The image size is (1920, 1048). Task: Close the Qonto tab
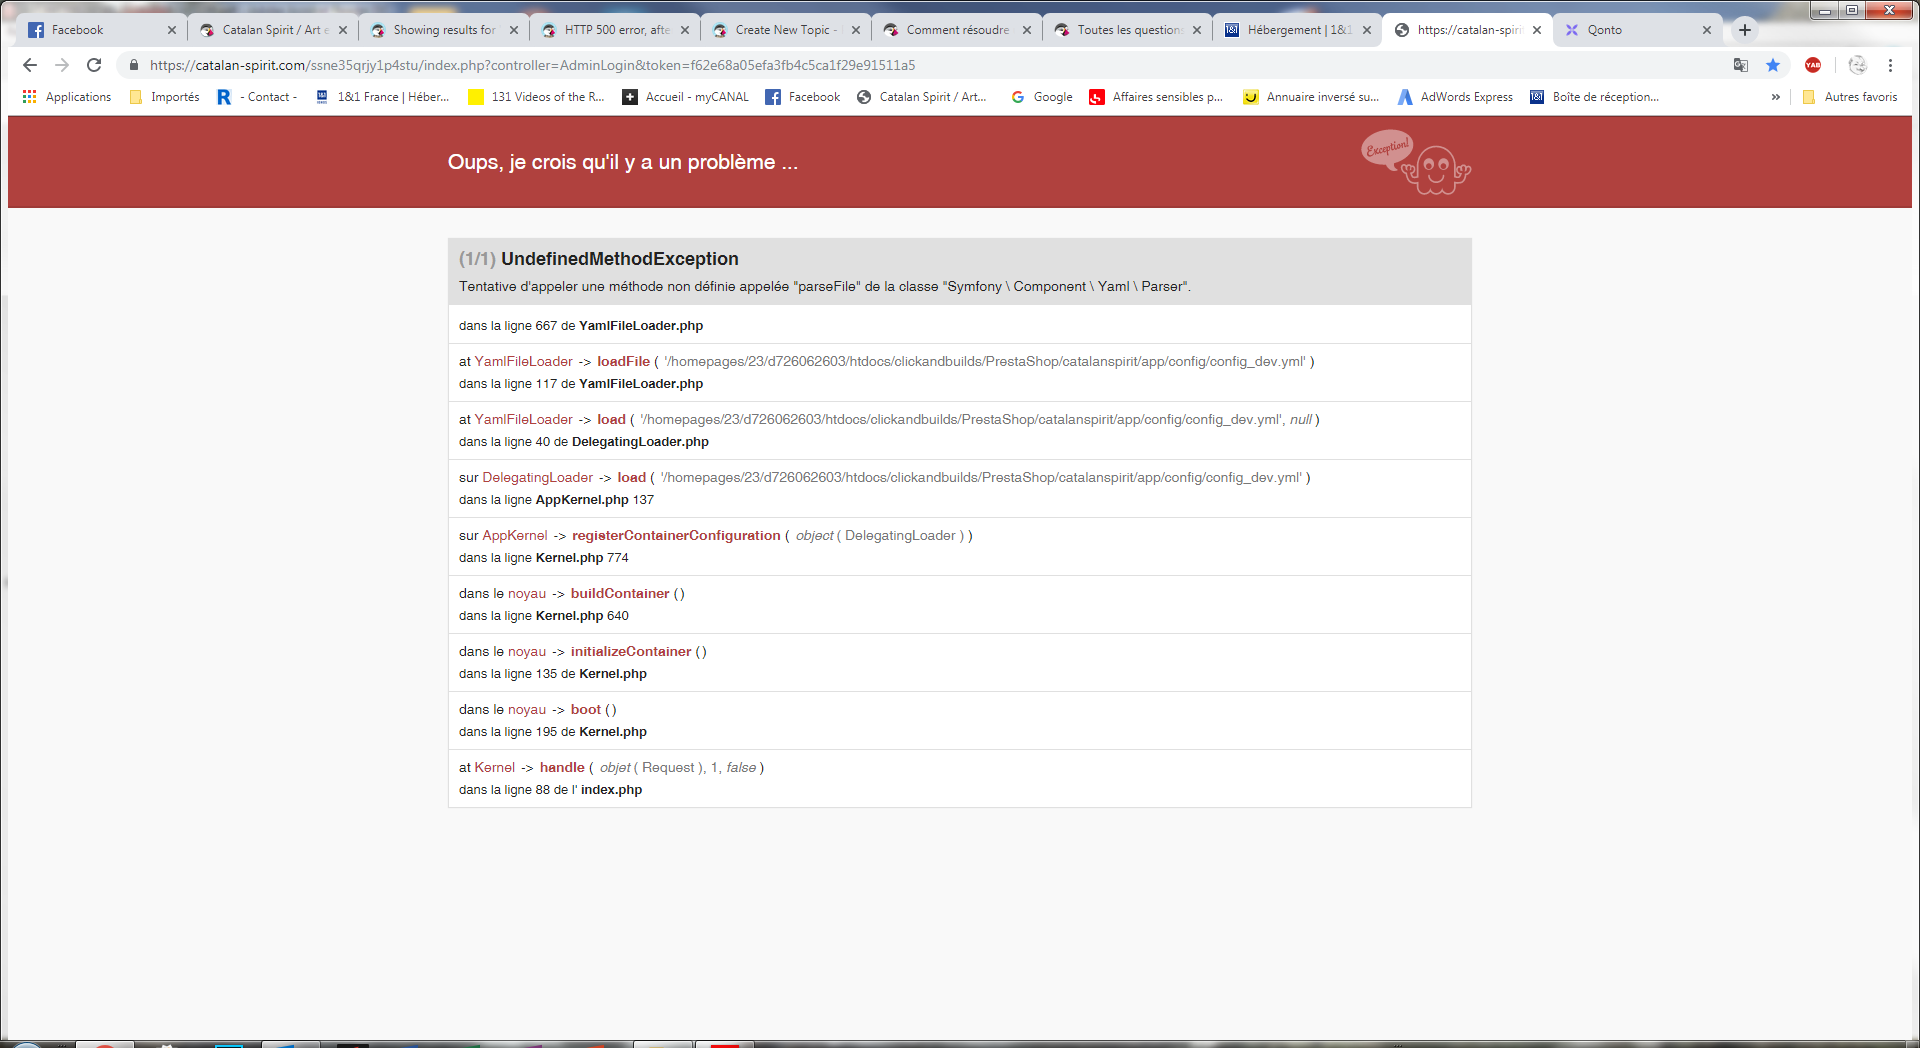coord(1707,30)
